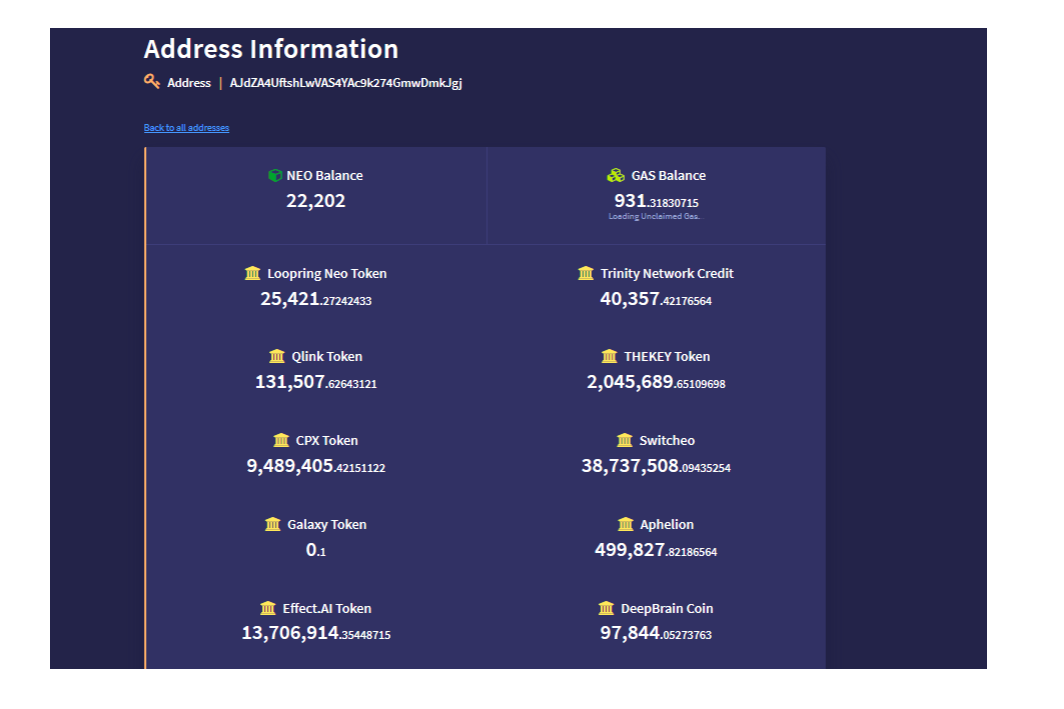Click the Loopring Neo Token label
The image size is (1064, 709).
[x=327, y=273]
